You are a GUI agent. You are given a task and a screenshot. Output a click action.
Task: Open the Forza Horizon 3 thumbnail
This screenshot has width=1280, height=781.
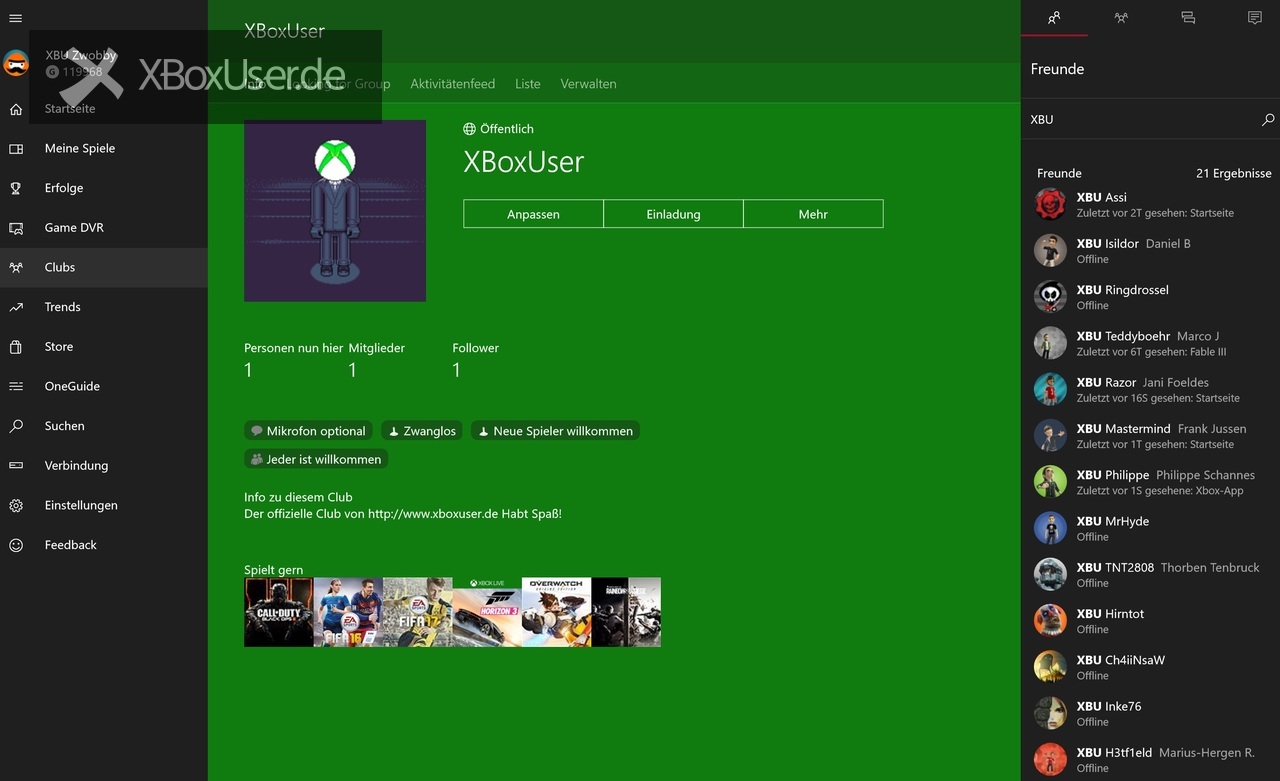point(487,612)
